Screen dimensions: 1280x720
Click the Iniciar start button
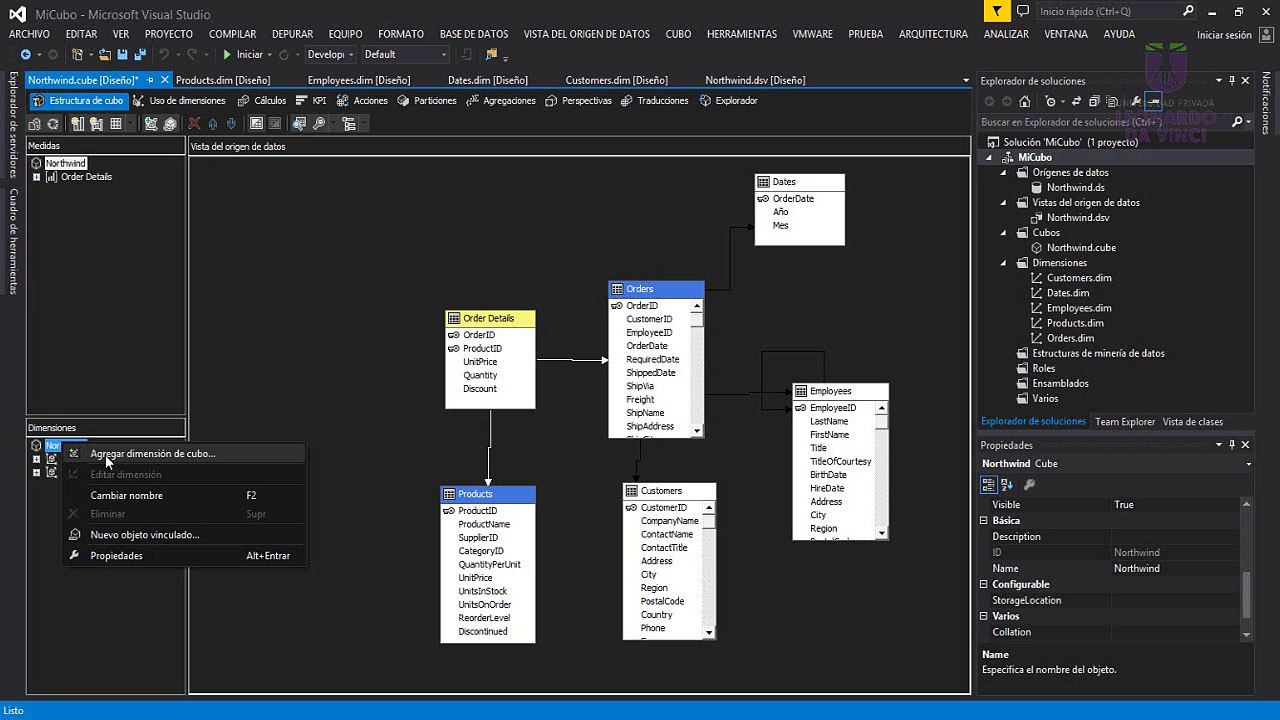tap(243, 54)
